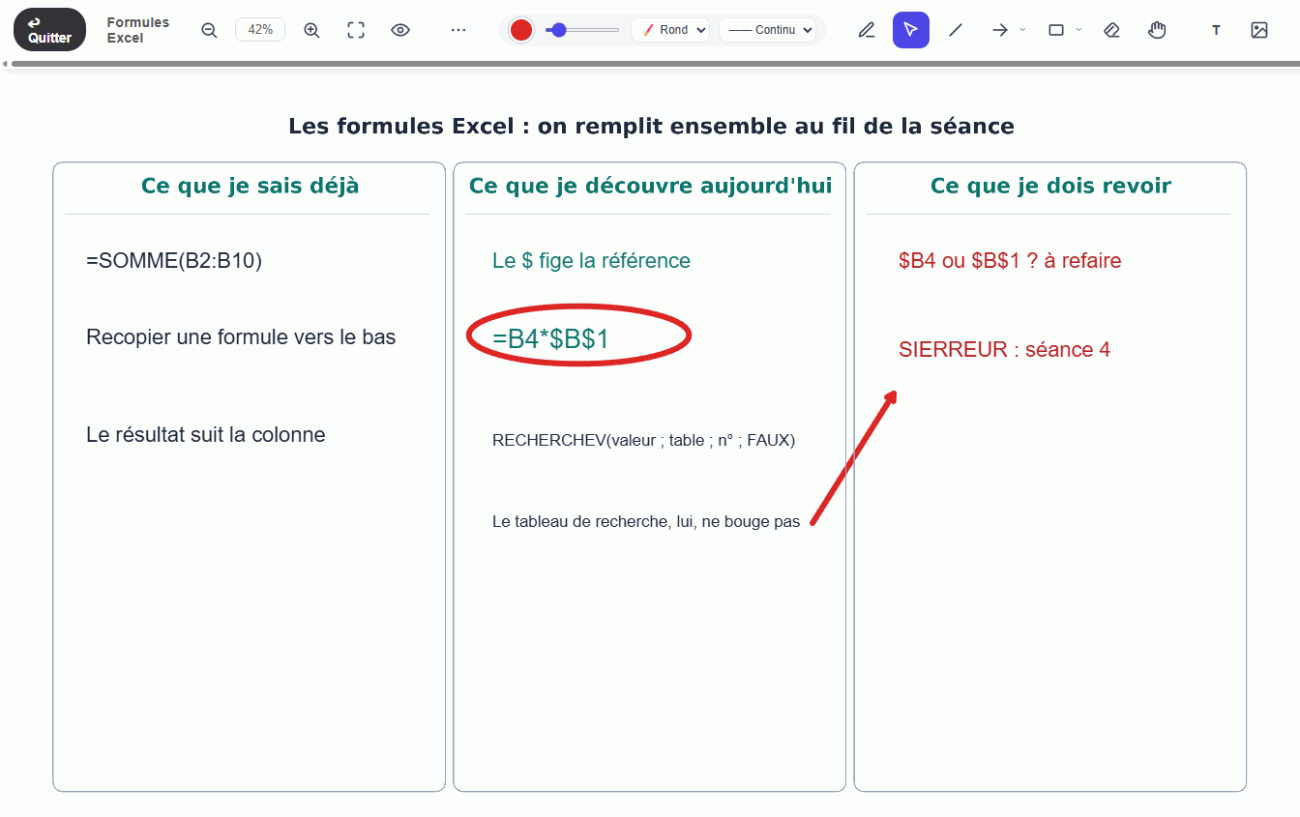Click the scrollbar left arrow under the toolbar
This screenshot has width=1300, height=817.
click(x=5, y=64)
